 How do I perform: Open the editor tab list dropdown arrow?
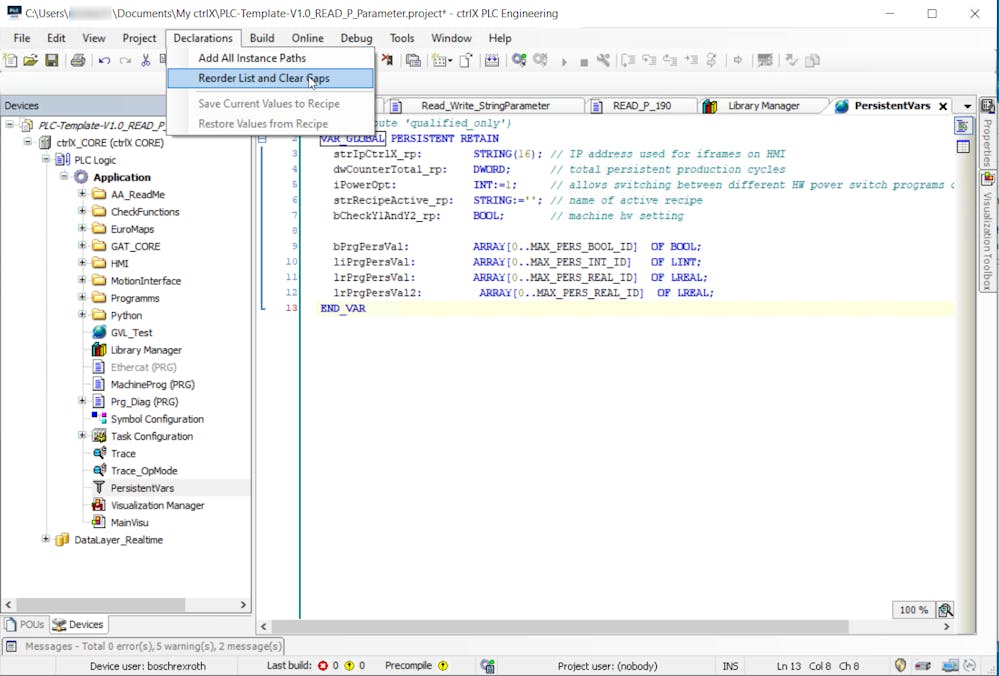pyautogui.click(x=967, y=106)
